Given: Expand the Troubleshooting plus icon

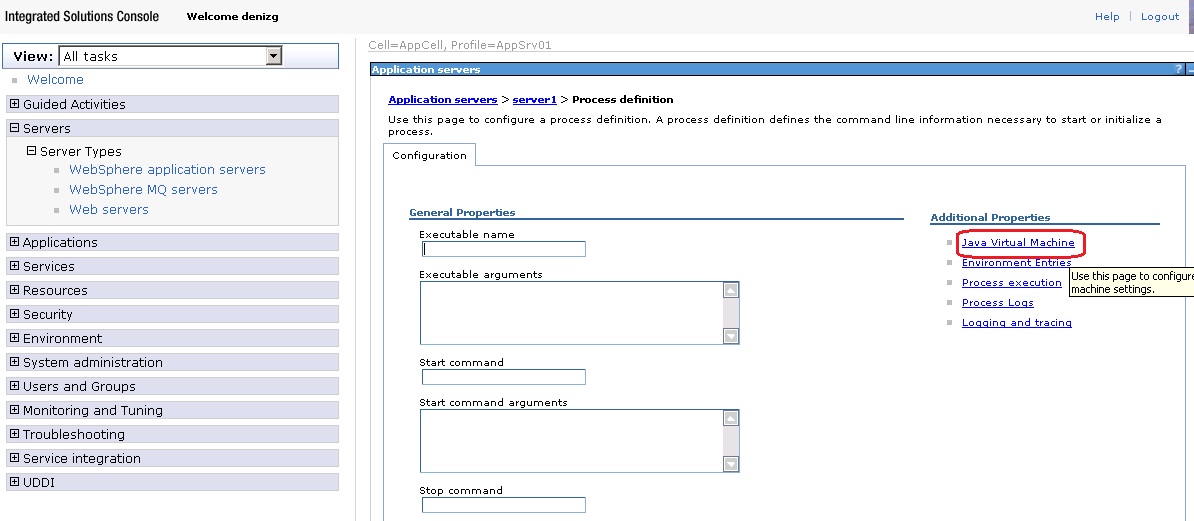Looking at the screenshot, I should 14,434.
